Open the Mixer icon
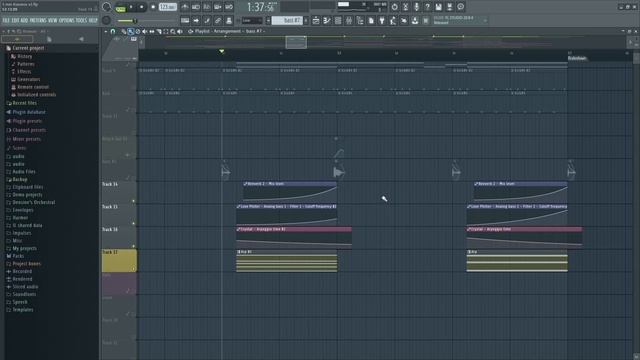640x360 pixels. point(349,21)
